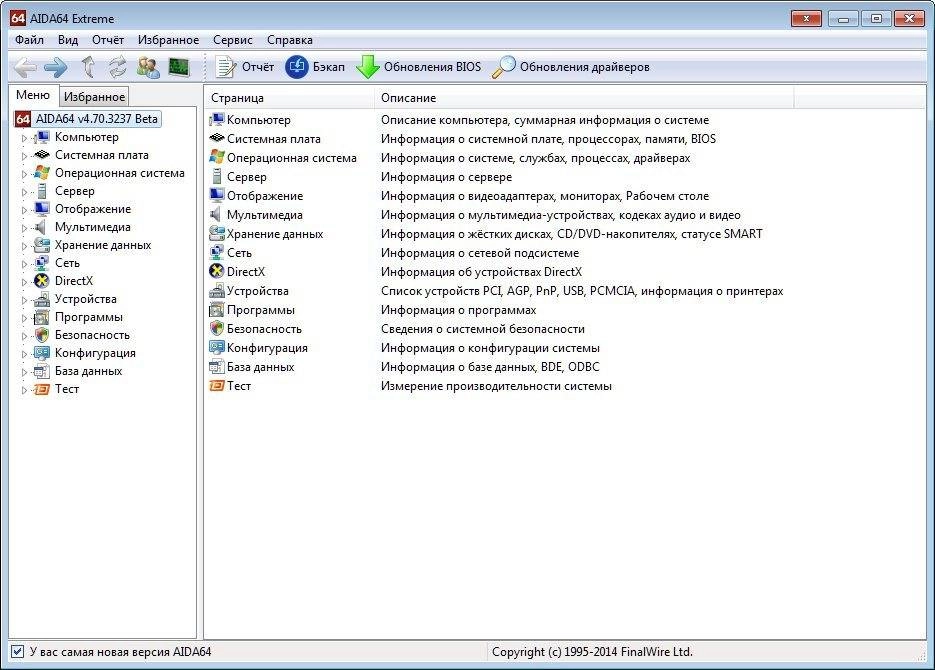The height and width of the screenshot is (670, 935).
Task: Select Тест in the tree
Action: pyautogui.click(x=67, y=389)
